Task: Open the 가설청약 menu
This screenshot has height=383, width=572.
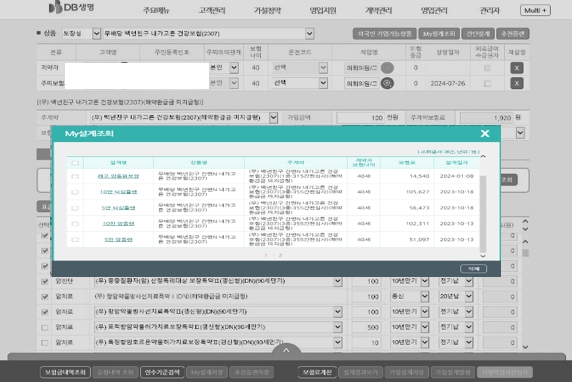Action: [x=267, y=10]
